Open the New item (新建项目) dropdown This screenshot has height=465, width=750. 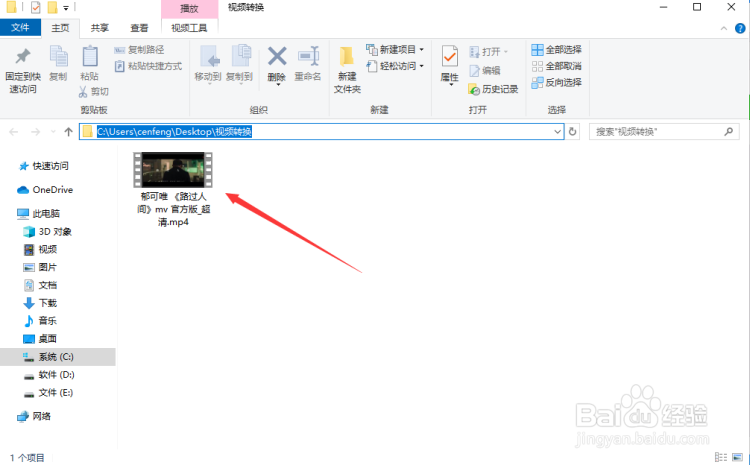click(x=395, y=50)
